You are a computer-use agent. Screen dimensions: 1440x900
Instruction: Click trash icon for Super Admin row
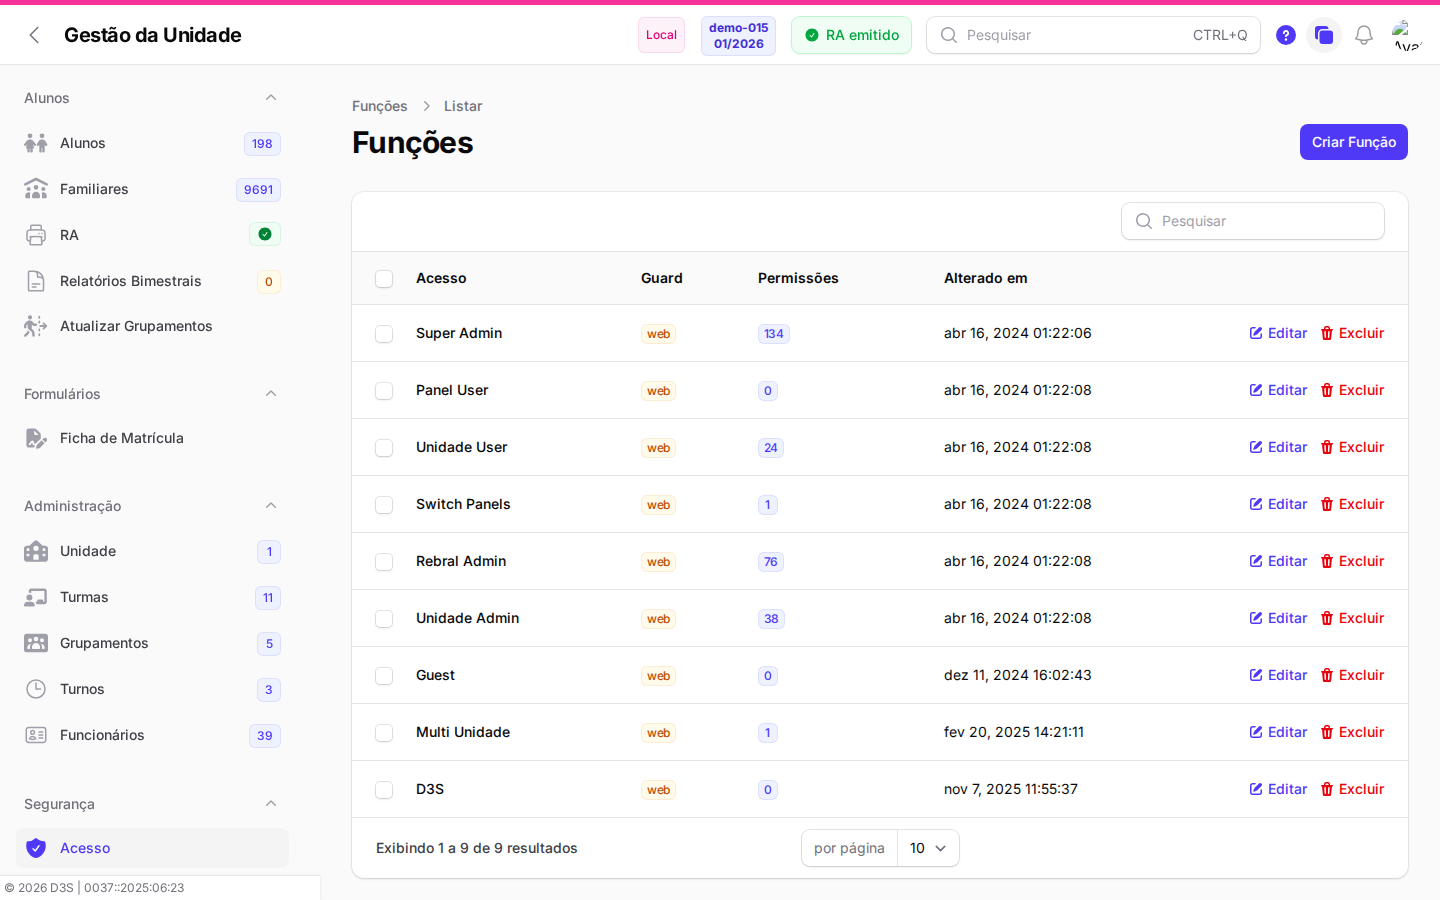1327,333
